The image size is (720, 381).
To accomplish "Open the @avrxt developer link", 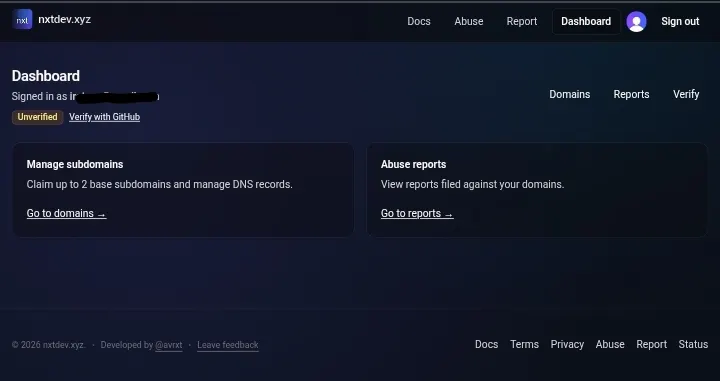I will [x=169, y=345].
